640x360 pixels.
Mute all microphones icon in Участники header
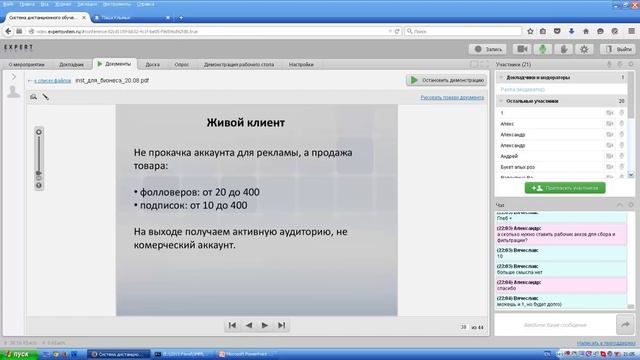coord(609,64)
